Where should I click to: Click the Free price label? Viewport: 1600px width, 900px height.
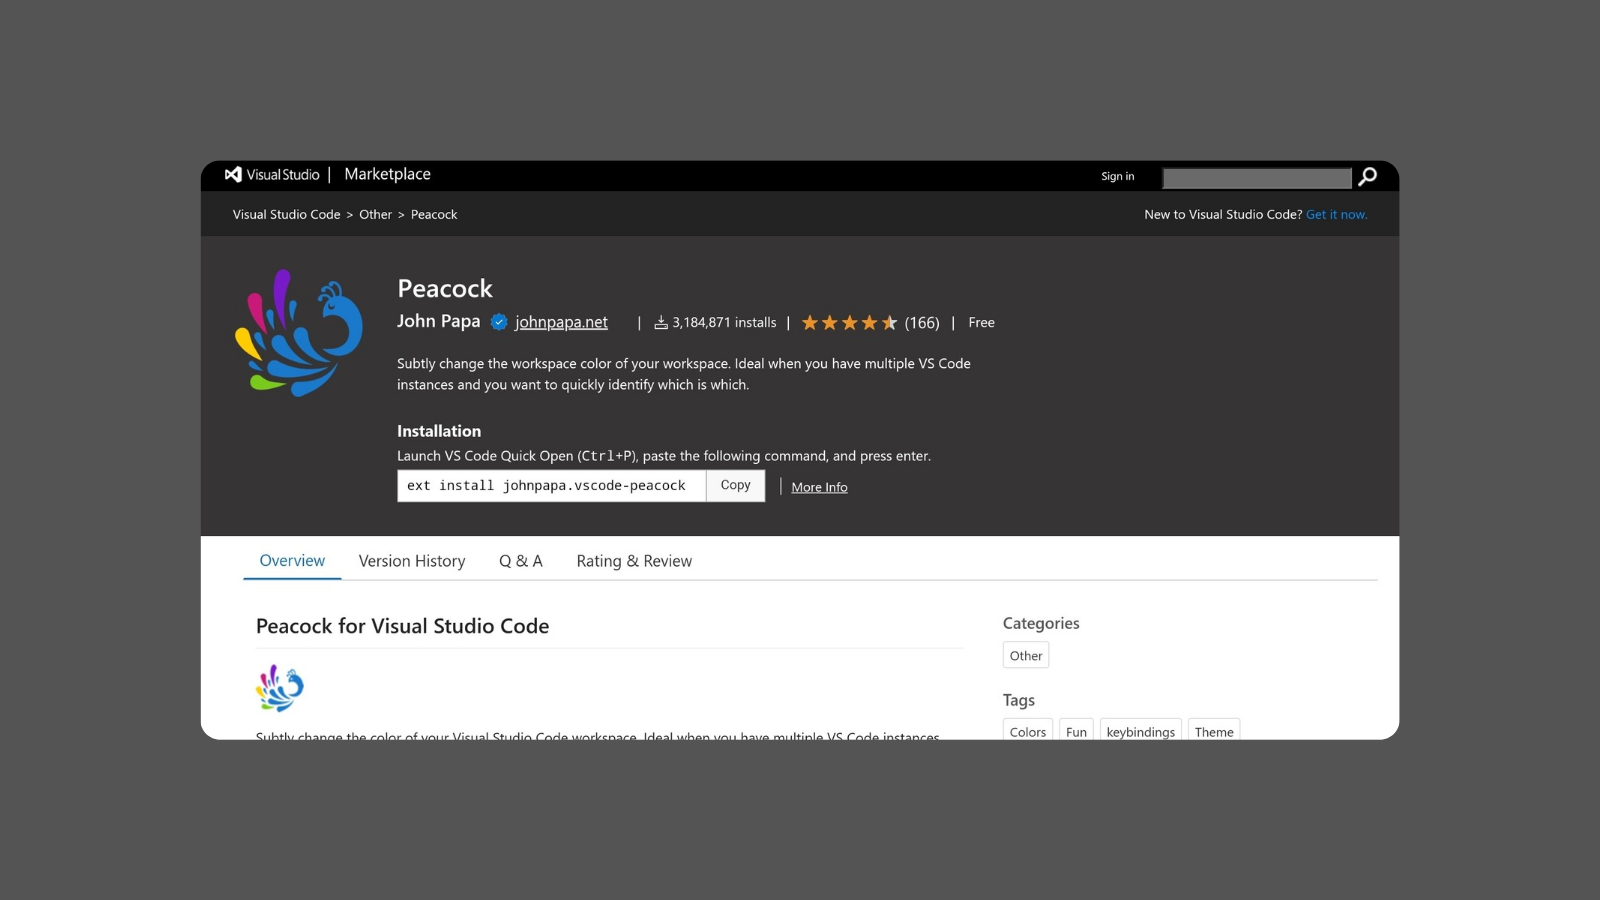[981, 322]
